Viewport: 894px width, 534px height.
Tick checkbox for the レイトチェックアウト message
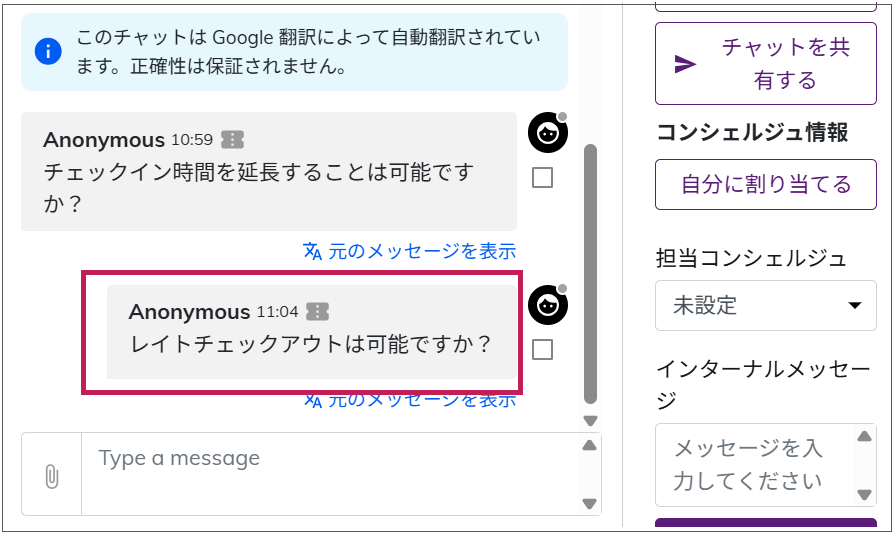[x=542, y=350]
